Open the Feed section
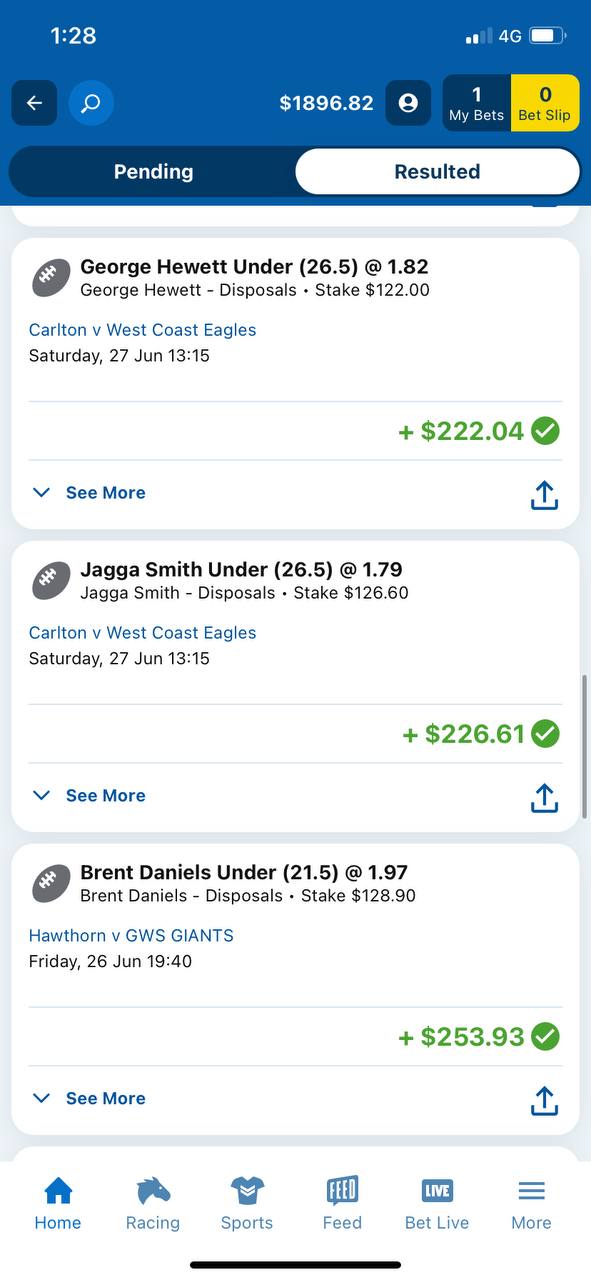 342,1203
